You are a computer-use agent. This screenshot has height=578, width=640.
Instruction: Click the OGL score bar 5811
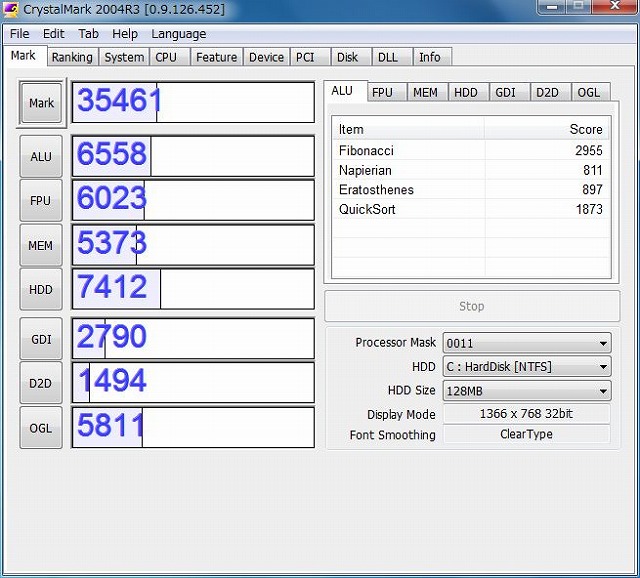tap(193, 427)
